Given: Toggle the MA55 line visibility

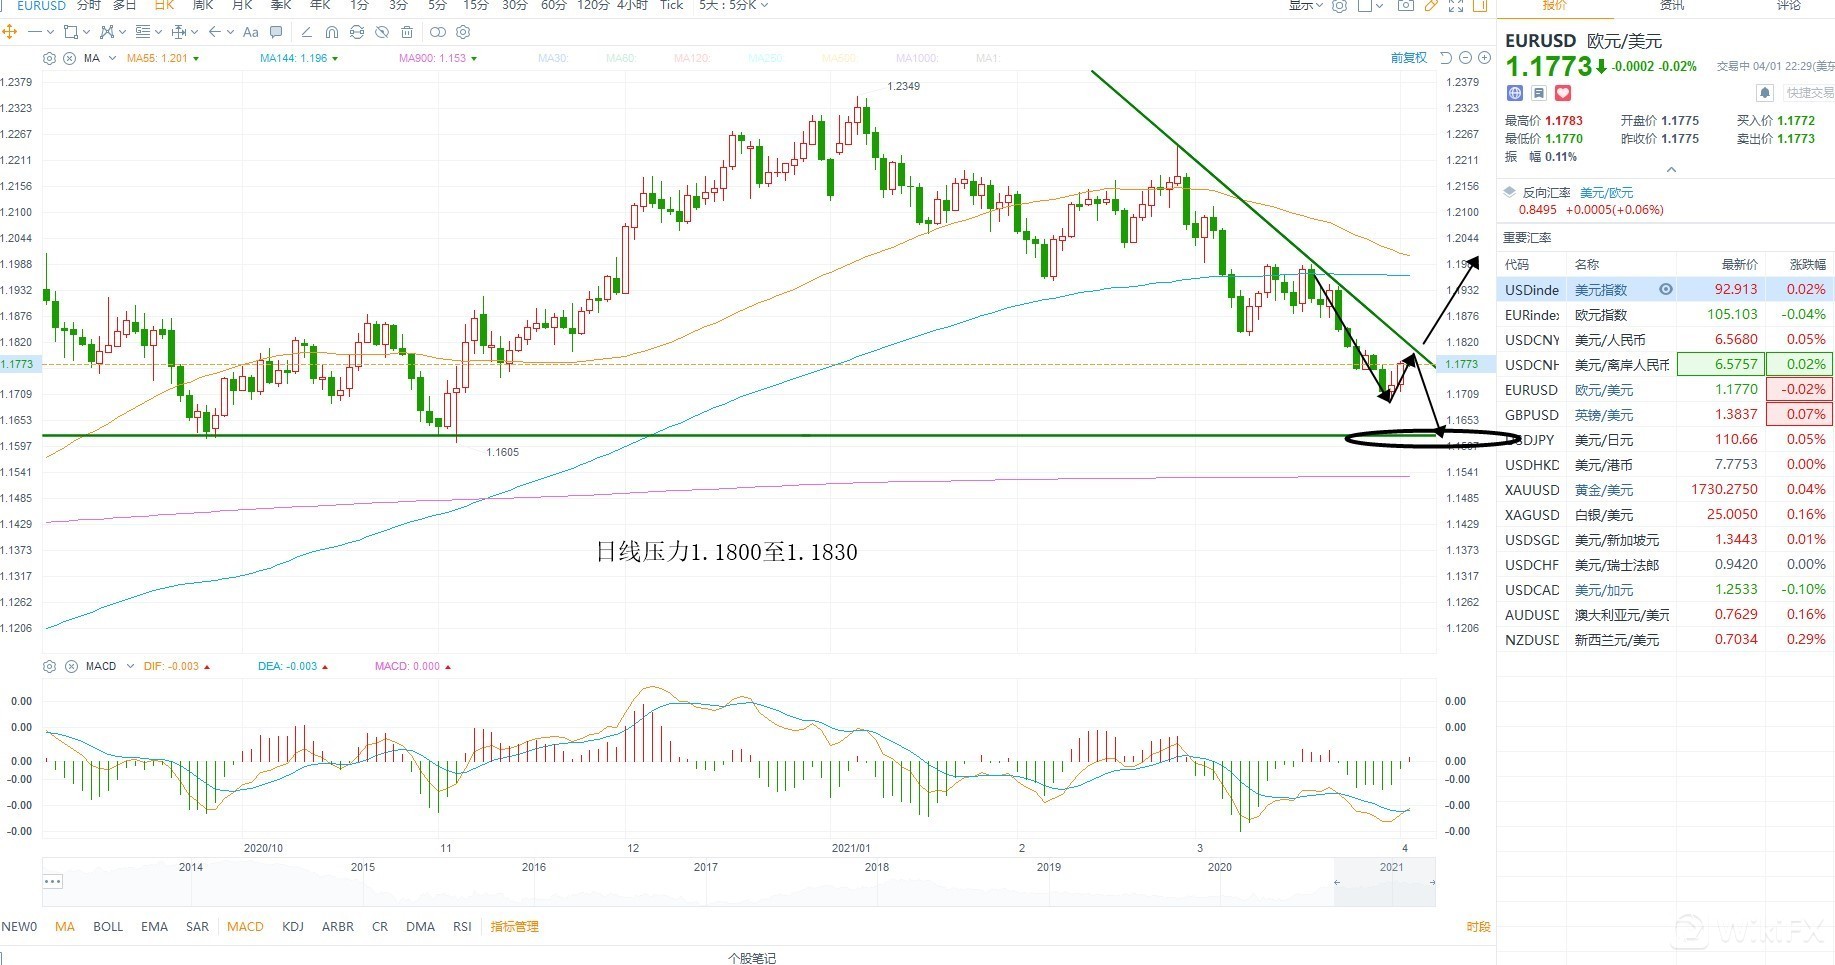Looking at the screenshot, I should pos(162,58).
